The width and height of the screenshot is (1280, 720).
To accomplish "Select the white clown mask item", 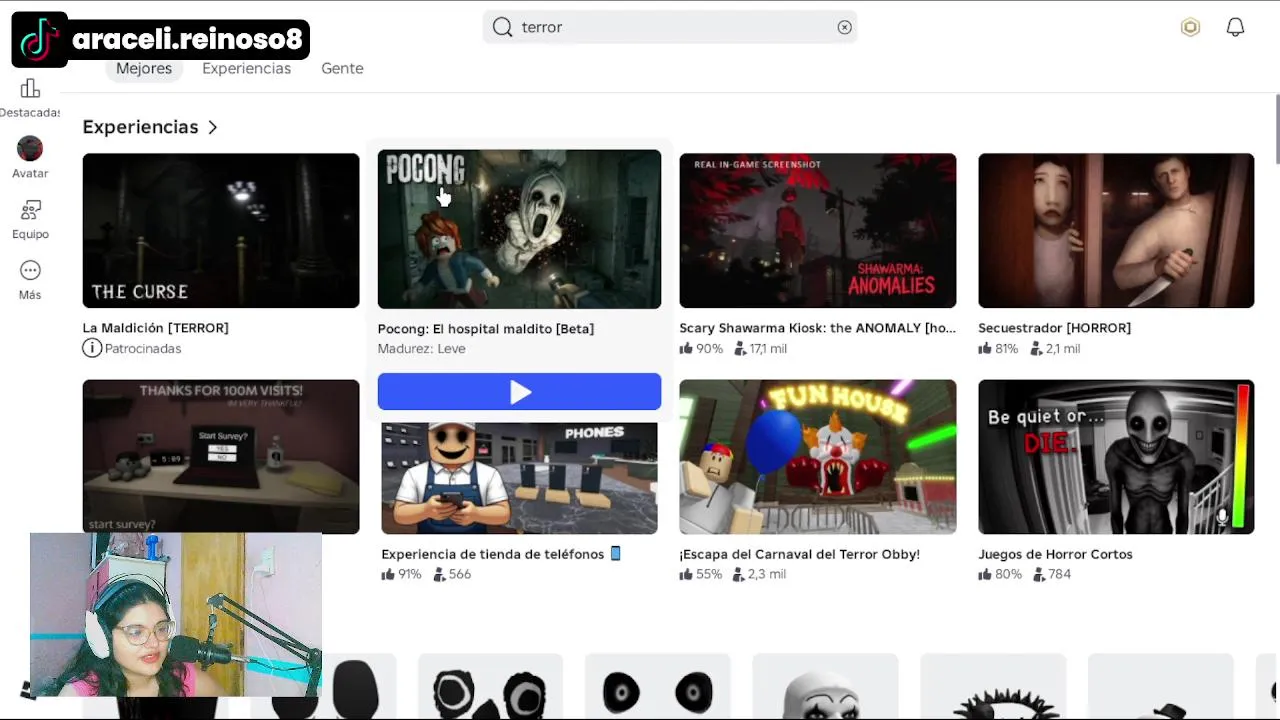I will pyautogui.click(x=825, y=687).
